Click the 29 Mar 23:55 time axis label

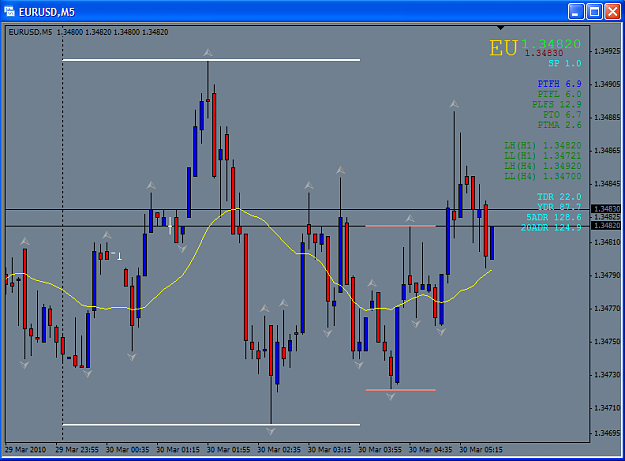pyautogui.click(x=77, y=450)
